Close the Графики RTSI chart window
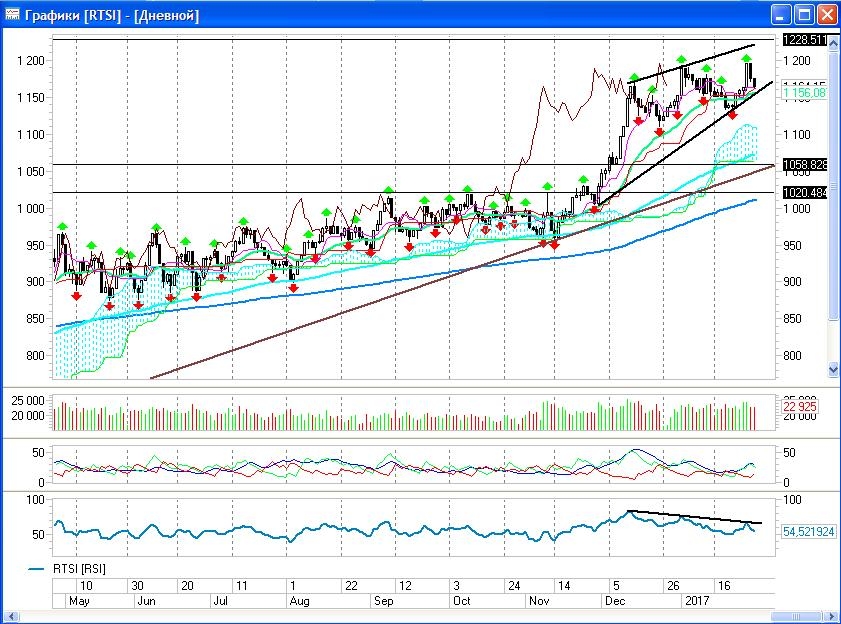This screenshot has height=624, width=841. coord(826,15)
